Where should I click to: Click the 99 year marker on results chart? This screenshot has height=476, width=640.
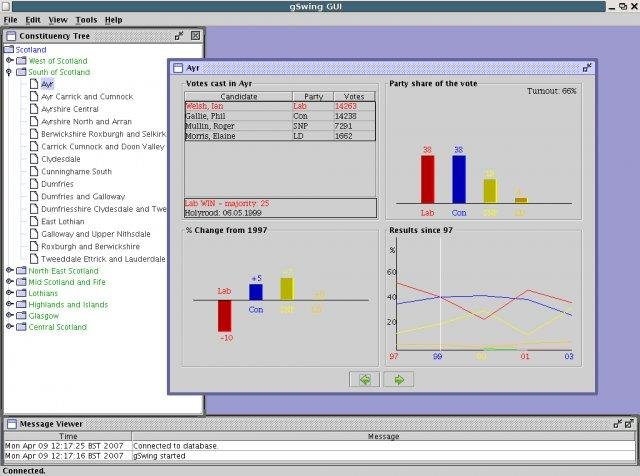tap(438, 356)
